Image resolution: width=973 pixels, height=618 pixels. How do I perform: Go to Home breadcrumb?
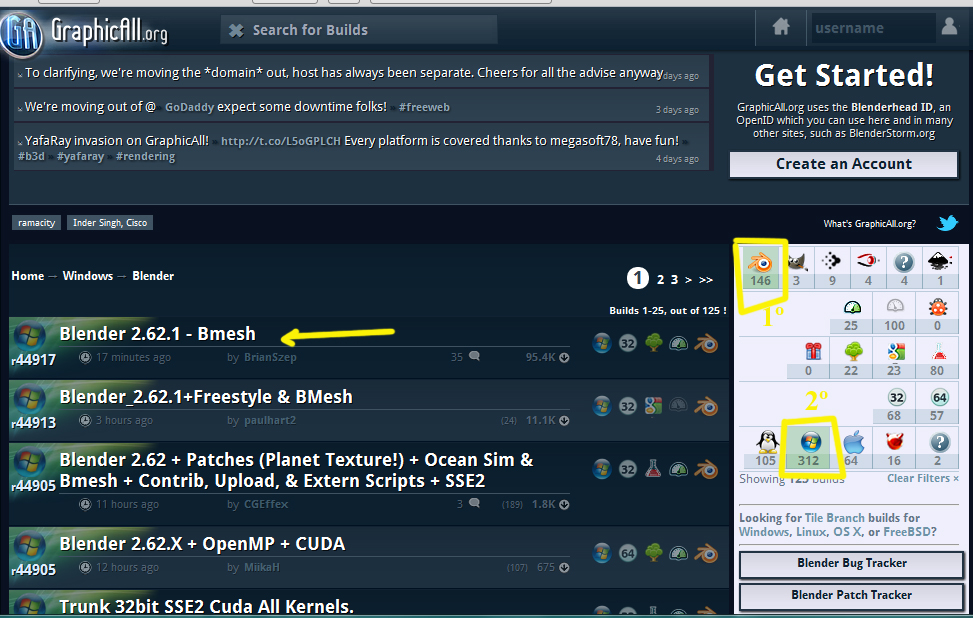[28, 276]
